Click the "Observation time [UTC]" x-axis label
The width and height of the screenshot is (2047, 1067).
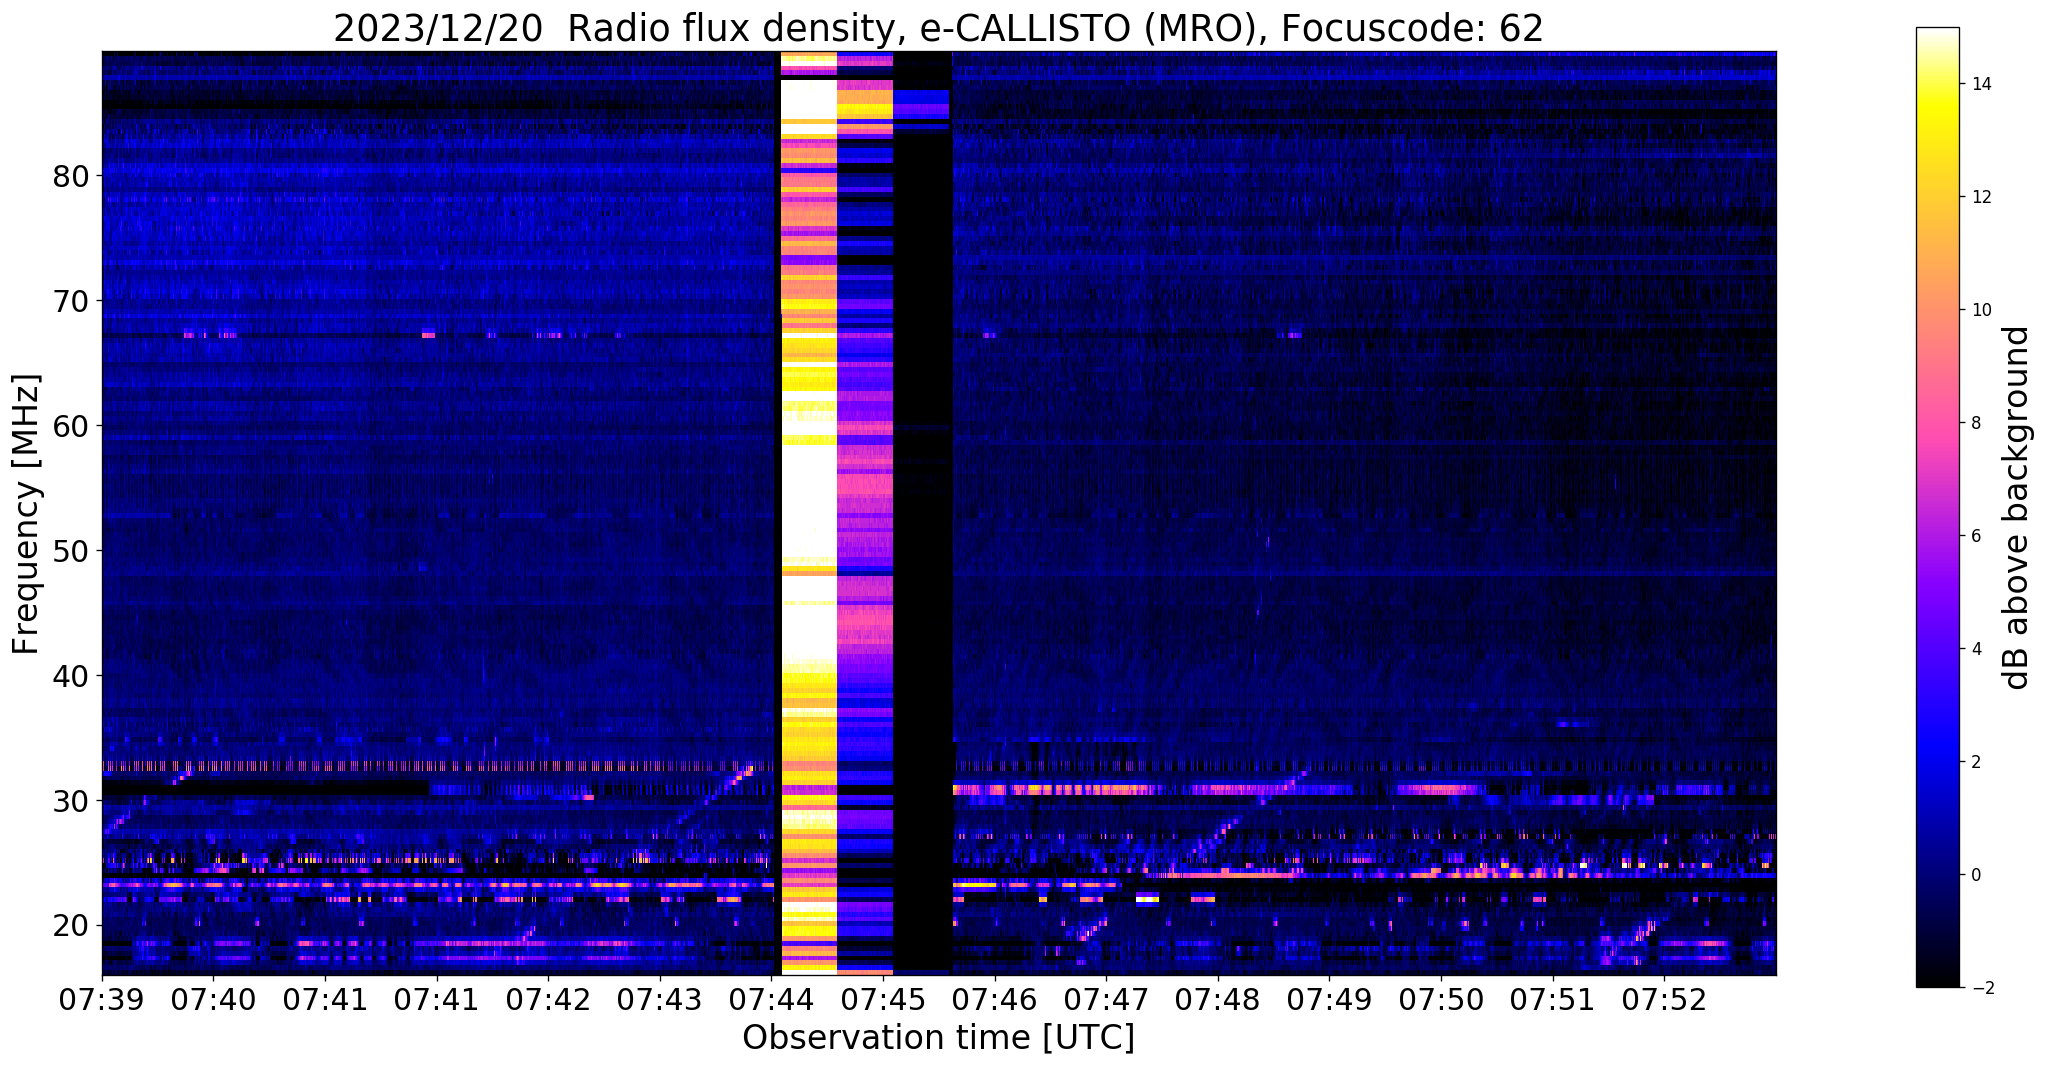[x=938, y=1037]
